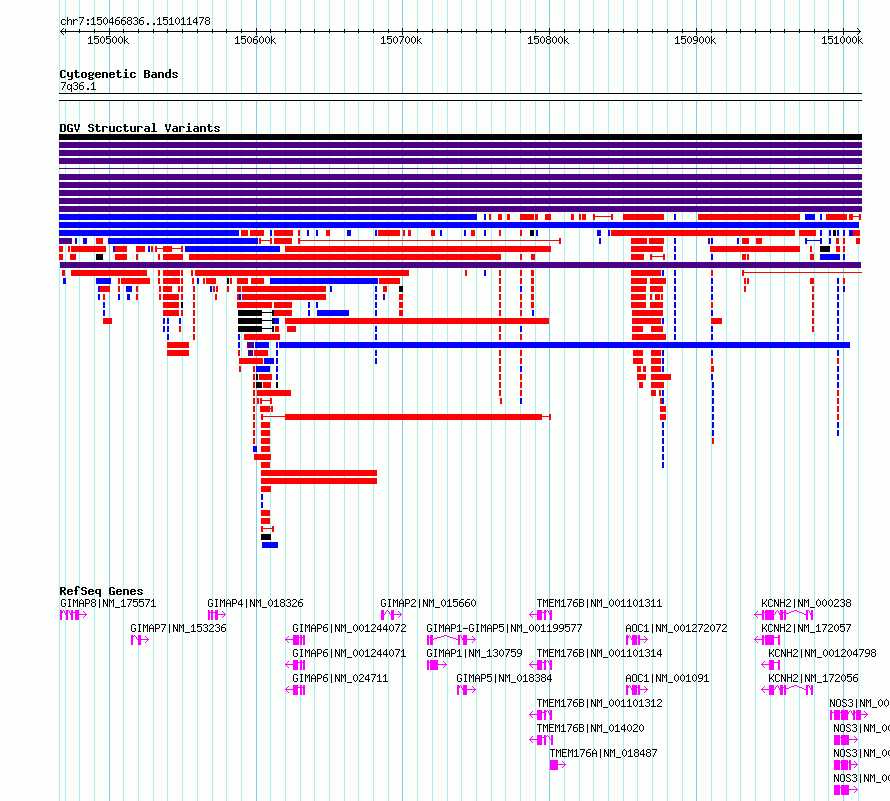Click the AOC1|NM_001091 label text
Viewport: 890px width, 801px height.
pyautogui.click(x=667, y=678)
